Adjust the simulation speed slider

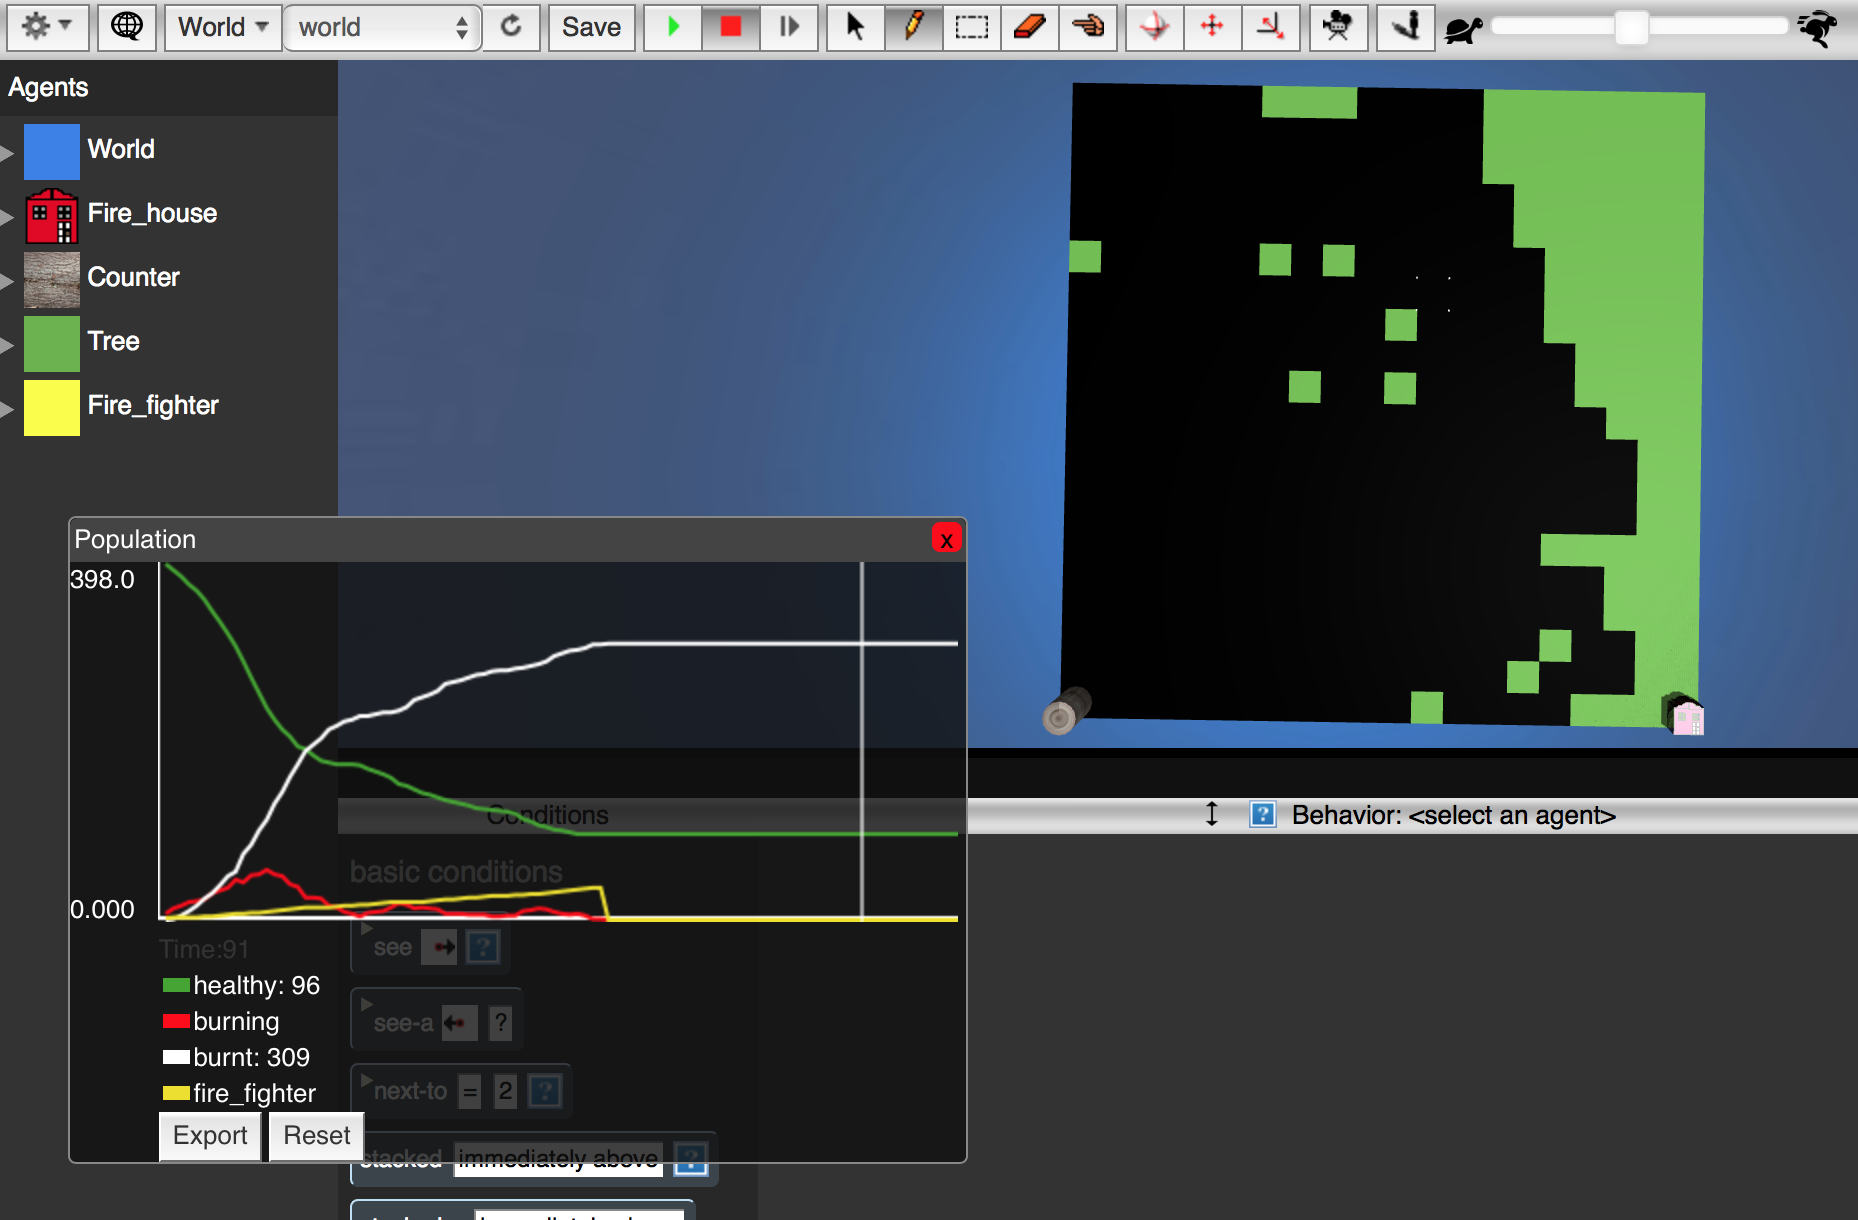click(1631, 27)
